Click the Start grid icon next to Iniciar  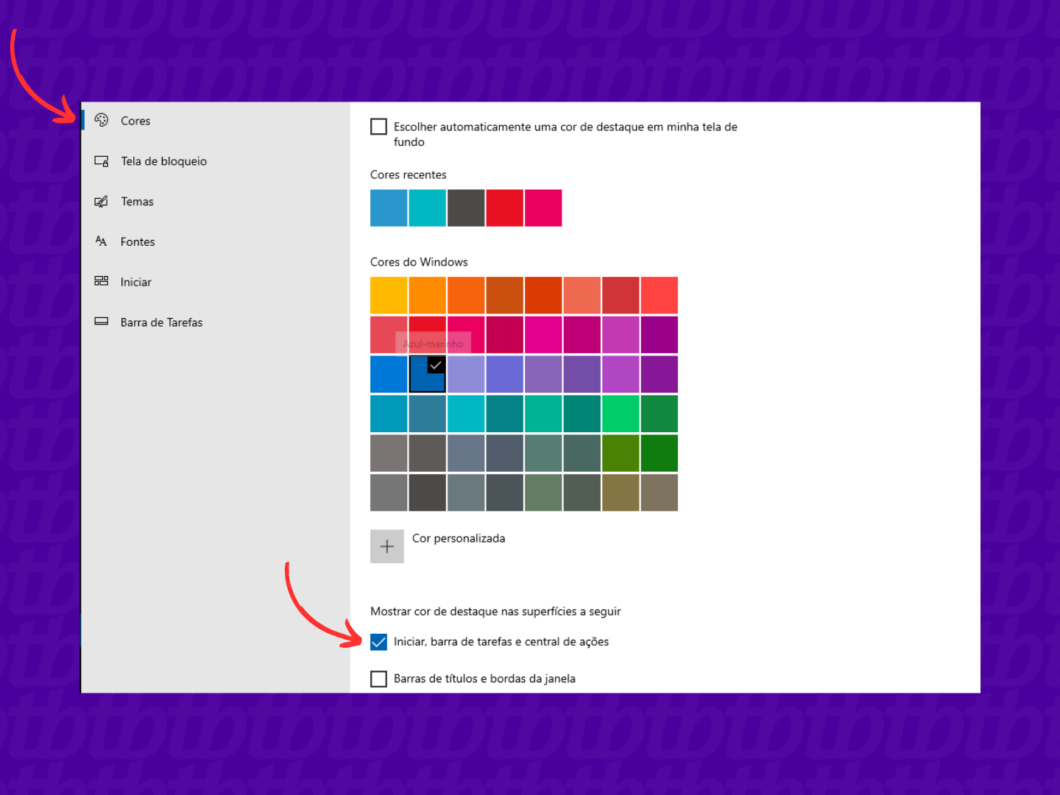click(101, 281)
